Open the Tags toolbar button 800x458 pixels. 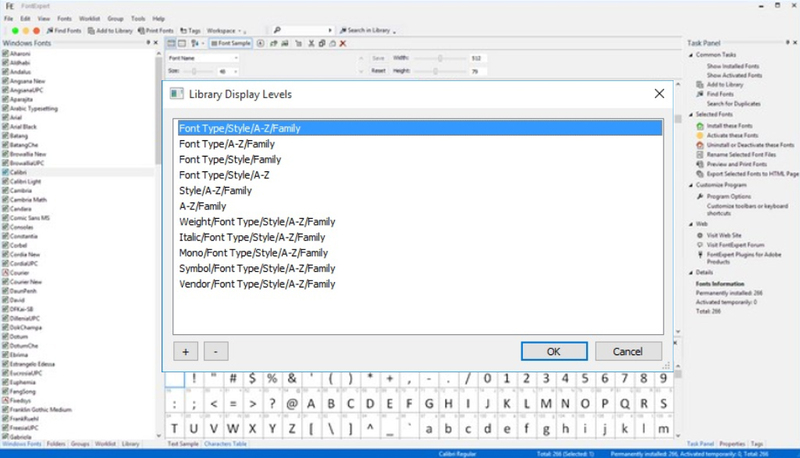tap(190, 31)
